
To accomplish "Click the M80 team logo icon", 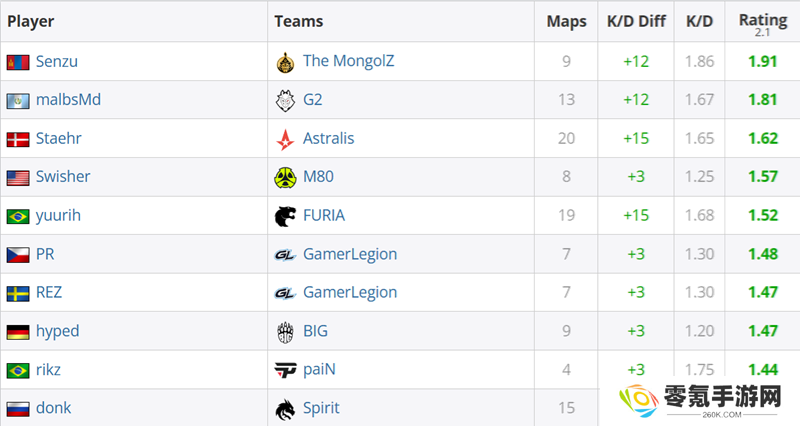I will pos(285,177).
